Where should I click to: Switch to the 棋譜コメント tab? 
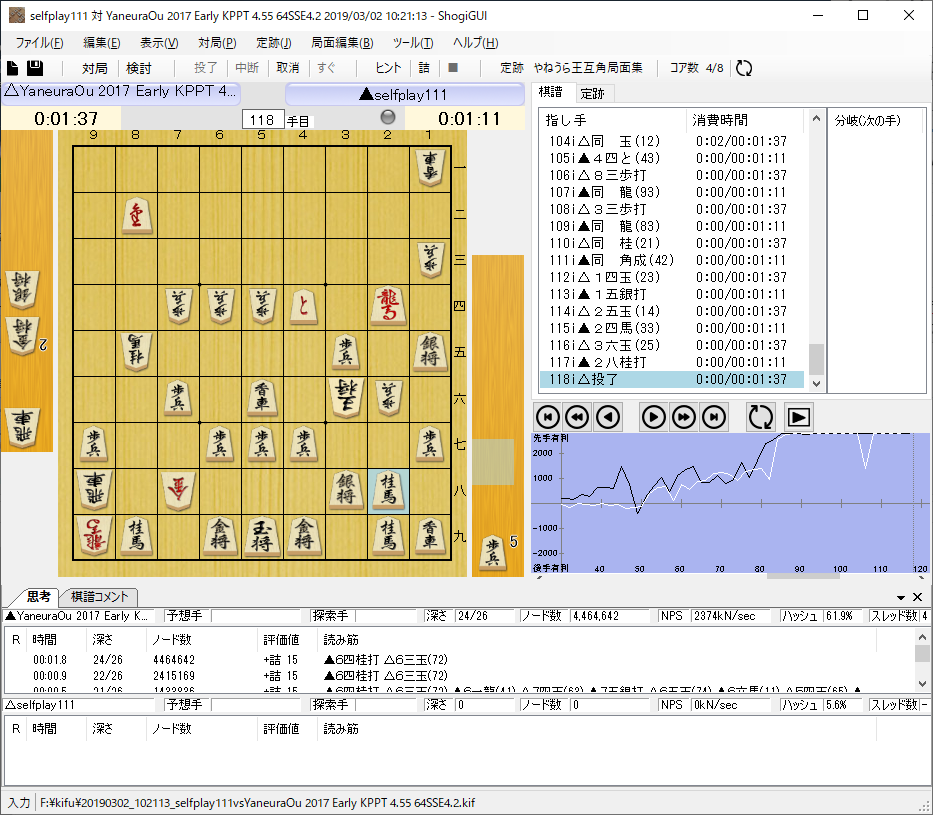99,597
